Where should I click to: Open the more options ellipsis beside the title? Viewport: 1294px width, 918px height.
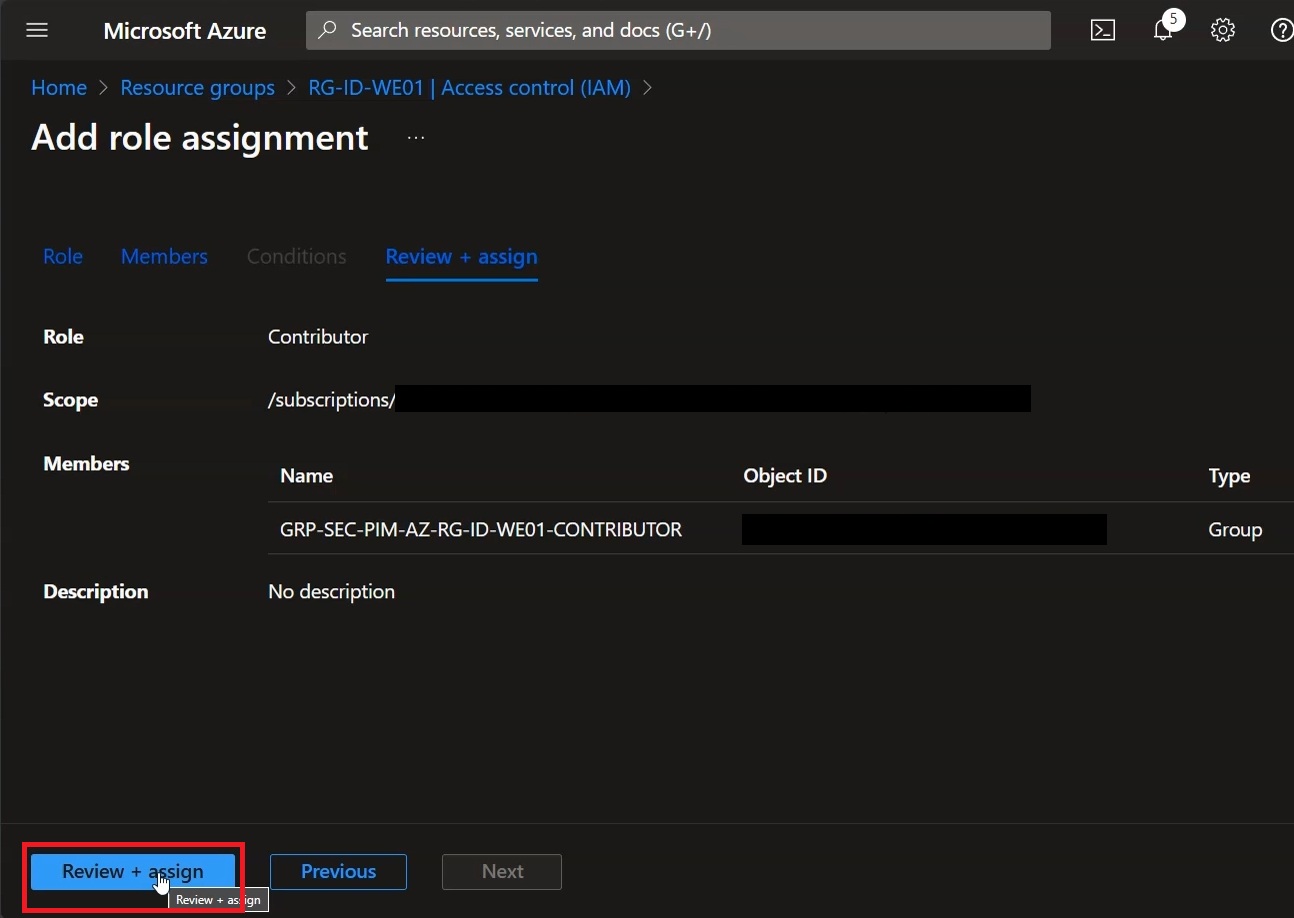[x=416, y=138]
